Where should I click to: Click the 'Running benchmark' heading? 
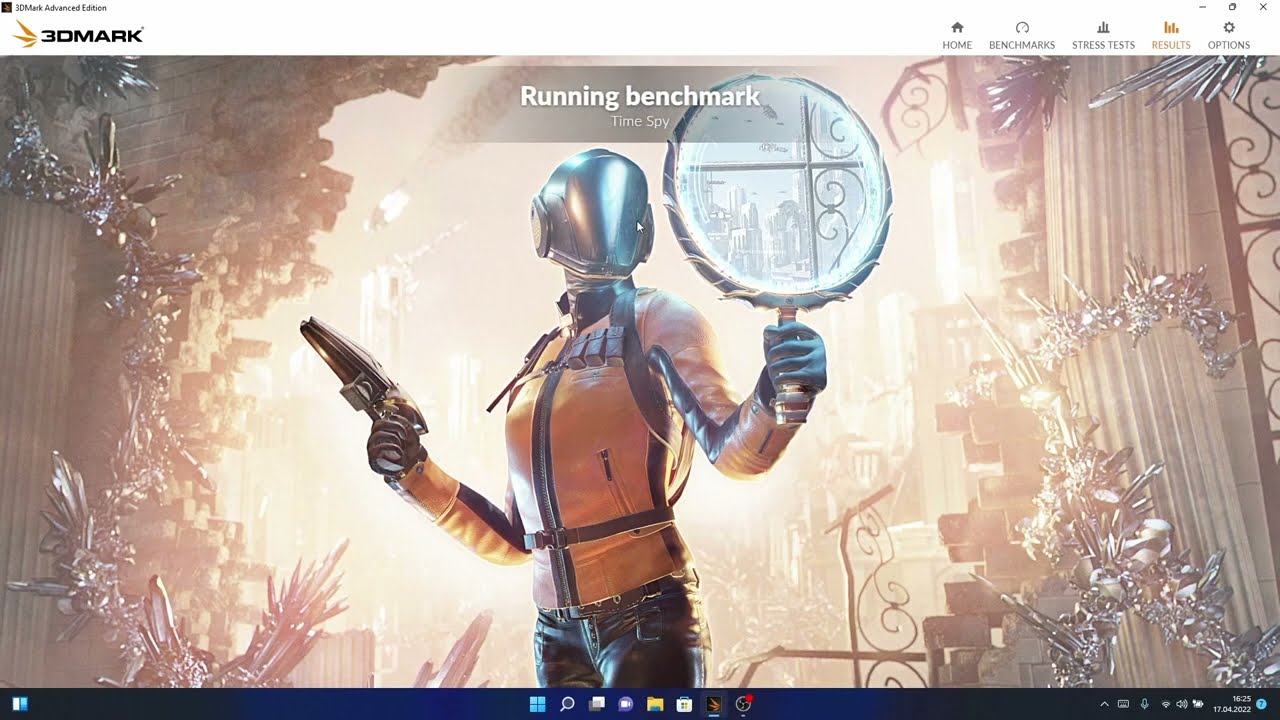click(x=640, y=96)
